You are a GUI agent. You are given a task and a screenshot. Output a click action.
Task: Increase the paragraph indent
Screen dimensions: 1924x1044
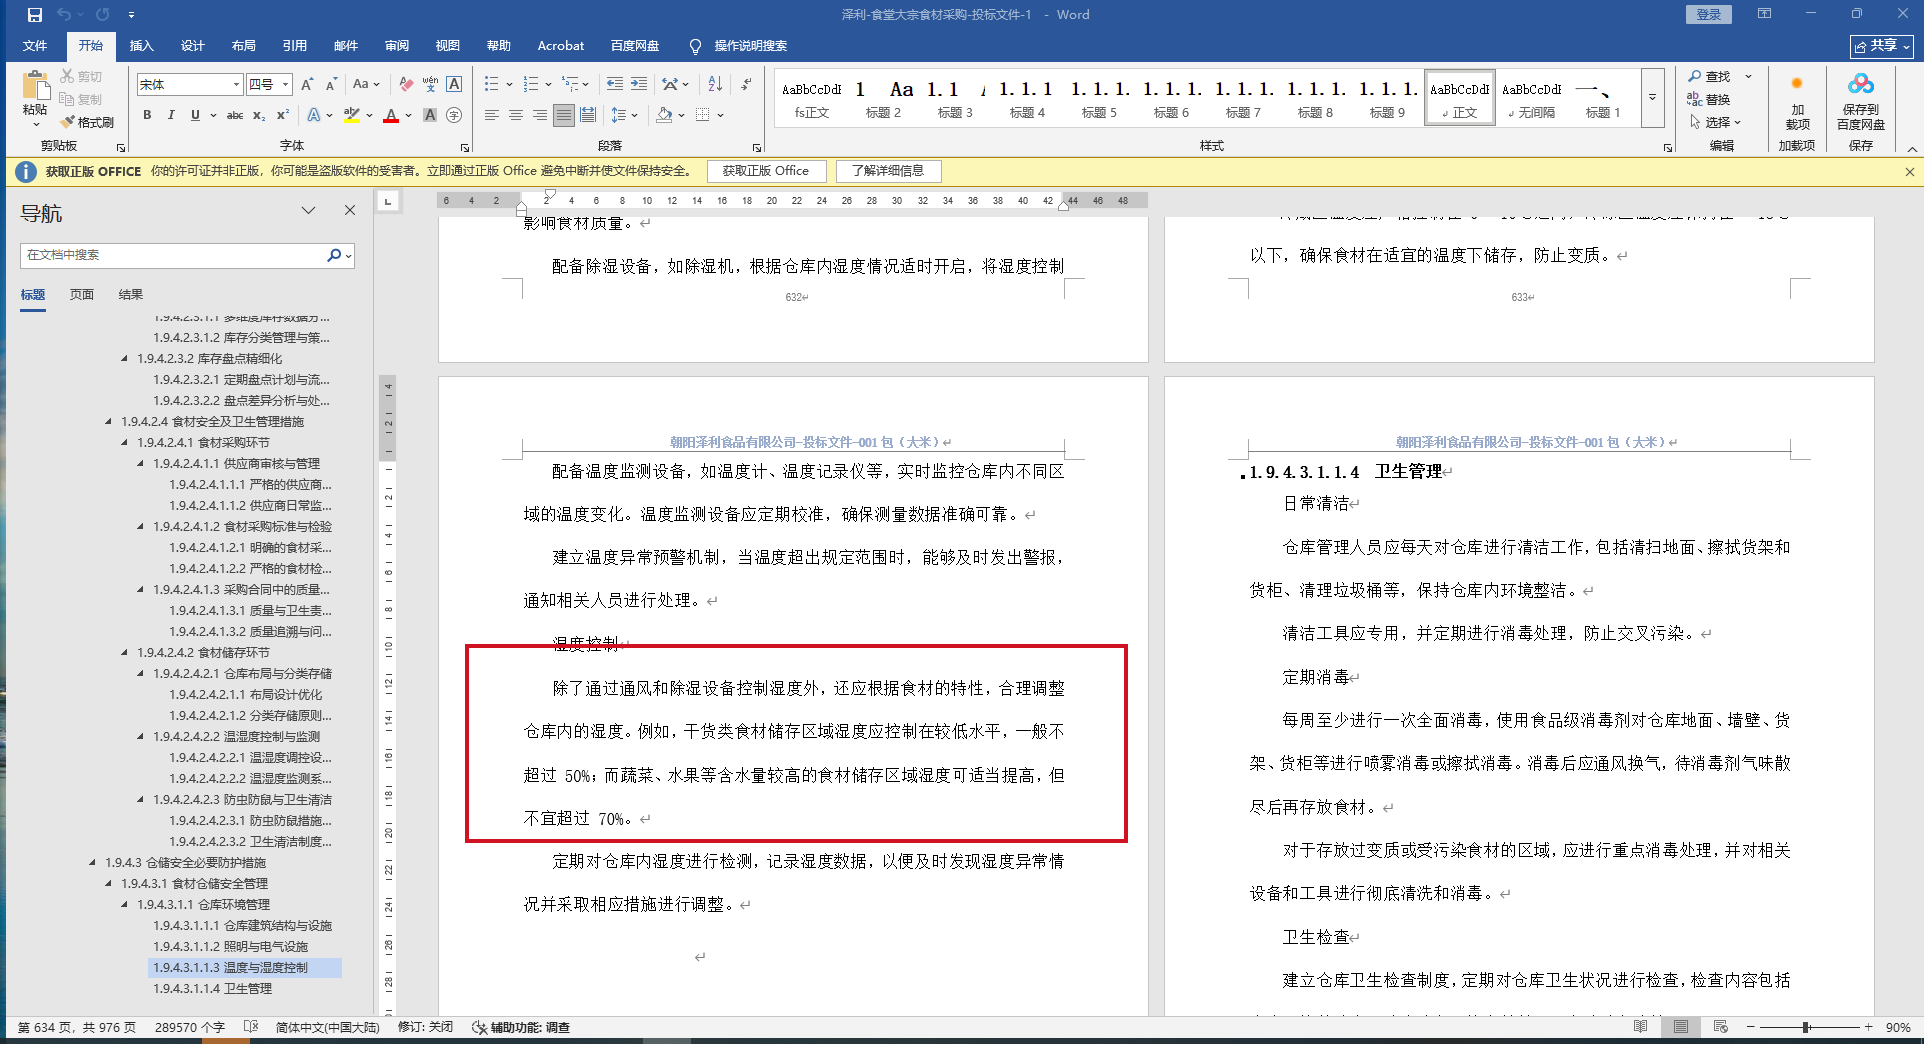[x=639, y=84]
